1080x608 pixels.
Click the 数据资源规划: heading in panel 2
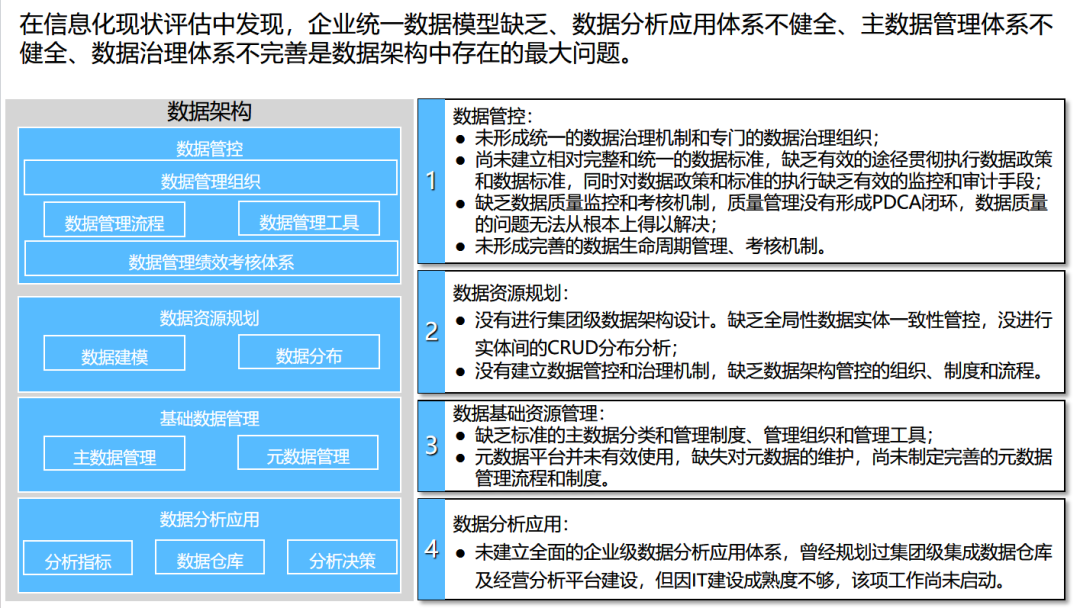[x=510, y=293]
